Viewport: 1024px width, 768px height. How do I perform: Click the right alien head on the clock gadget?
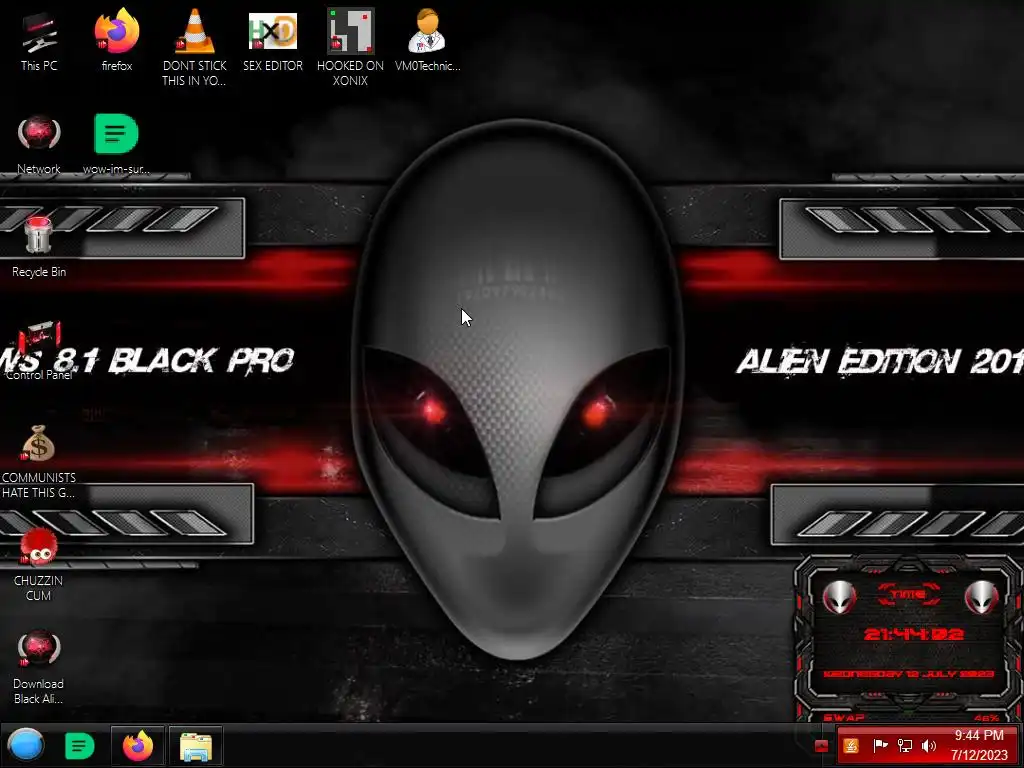point(982,596)
